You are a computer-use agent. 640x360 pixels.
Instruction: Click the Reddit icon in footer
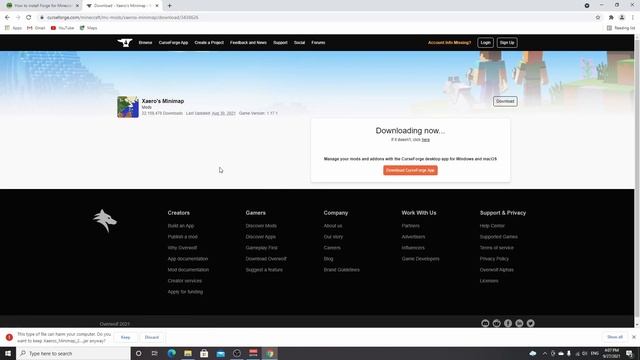pos(496,323)
